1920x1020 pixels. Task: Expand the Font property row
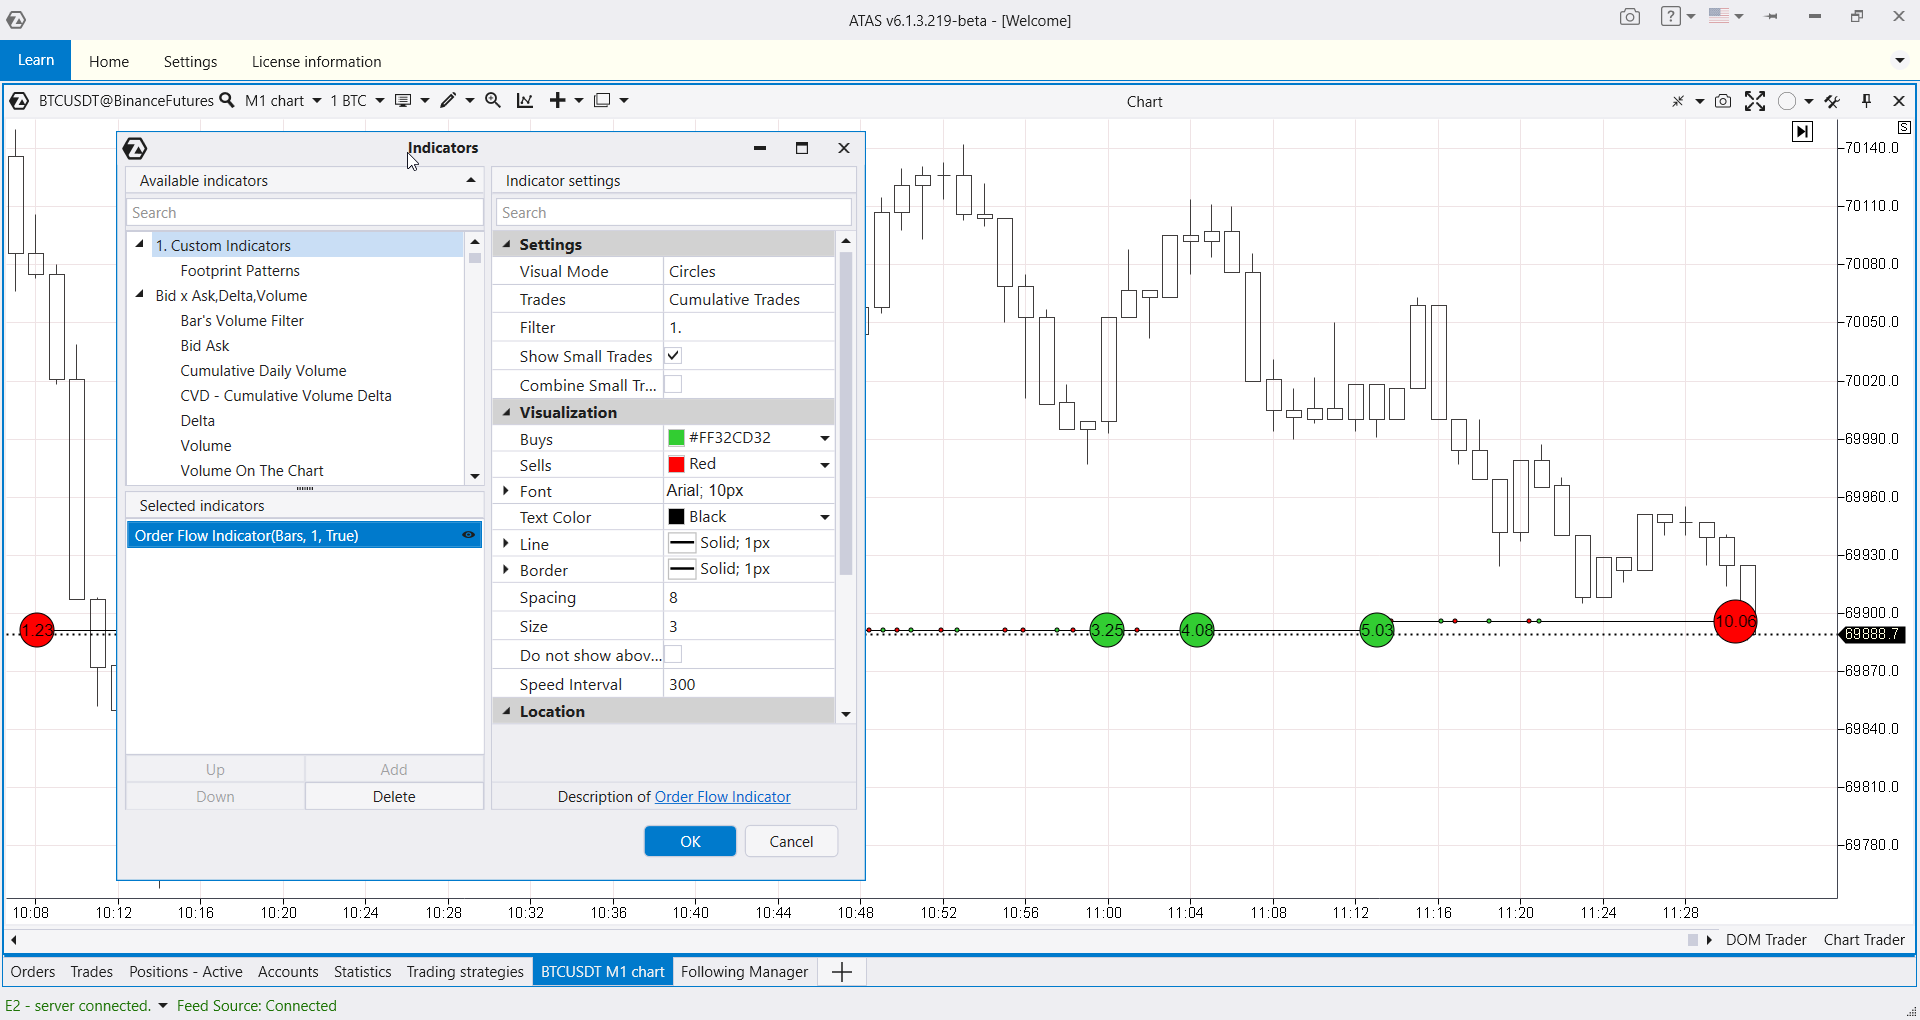[x=506, y=491]
